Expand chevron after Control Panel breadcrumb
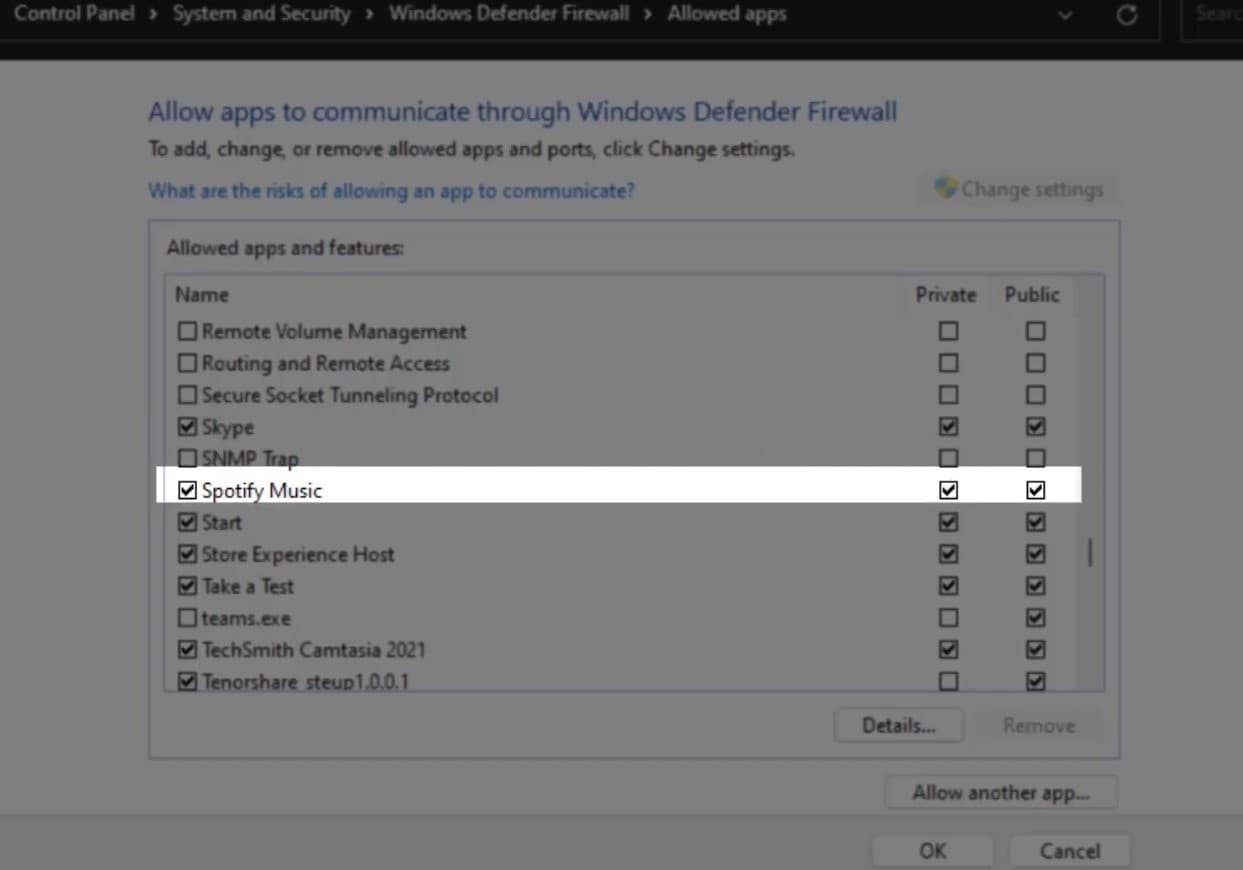 pos(153,15)
